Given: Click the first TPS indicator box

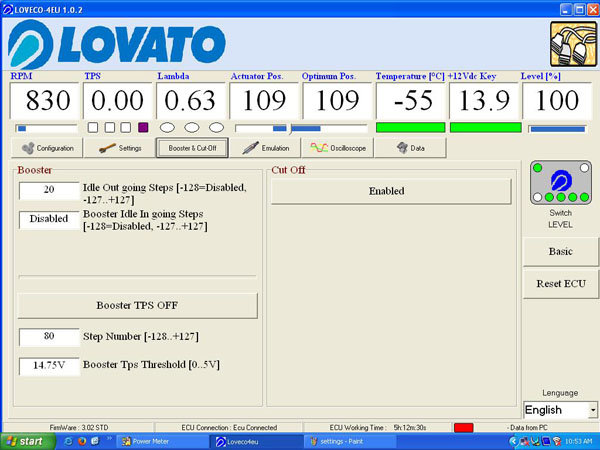Looking at the screenshot, I should pyautogui.click(x=93, y=128).
